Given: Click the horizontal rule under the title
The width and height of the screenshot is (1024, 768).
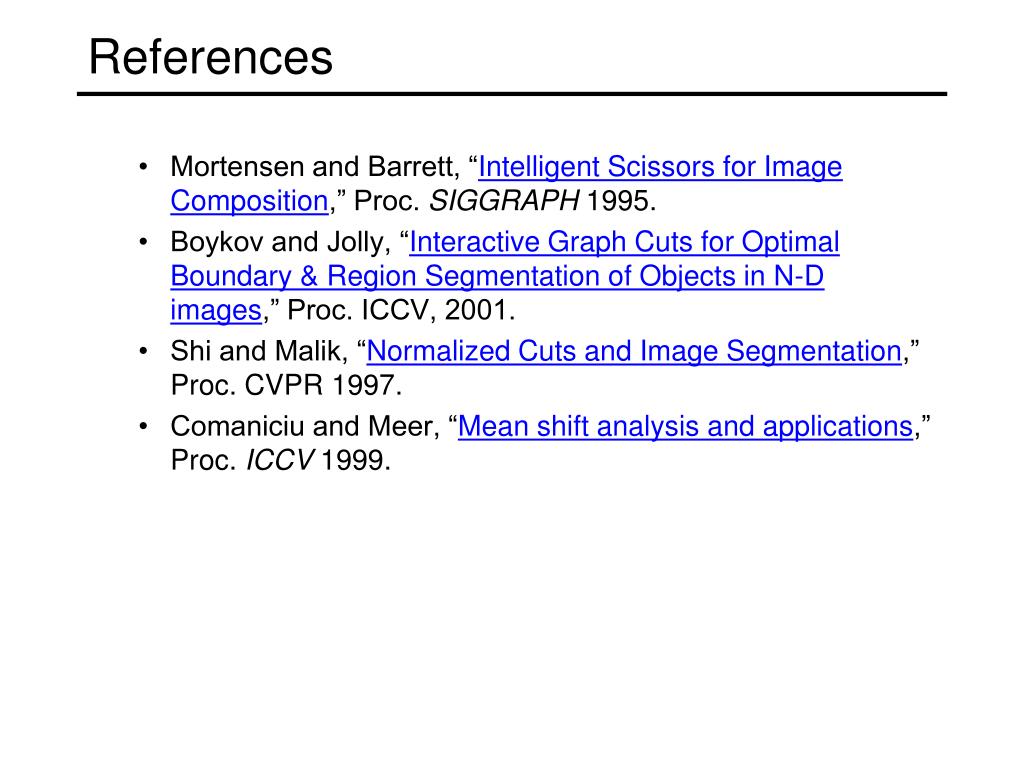Looking at the screenshot, I should point(512,94).
